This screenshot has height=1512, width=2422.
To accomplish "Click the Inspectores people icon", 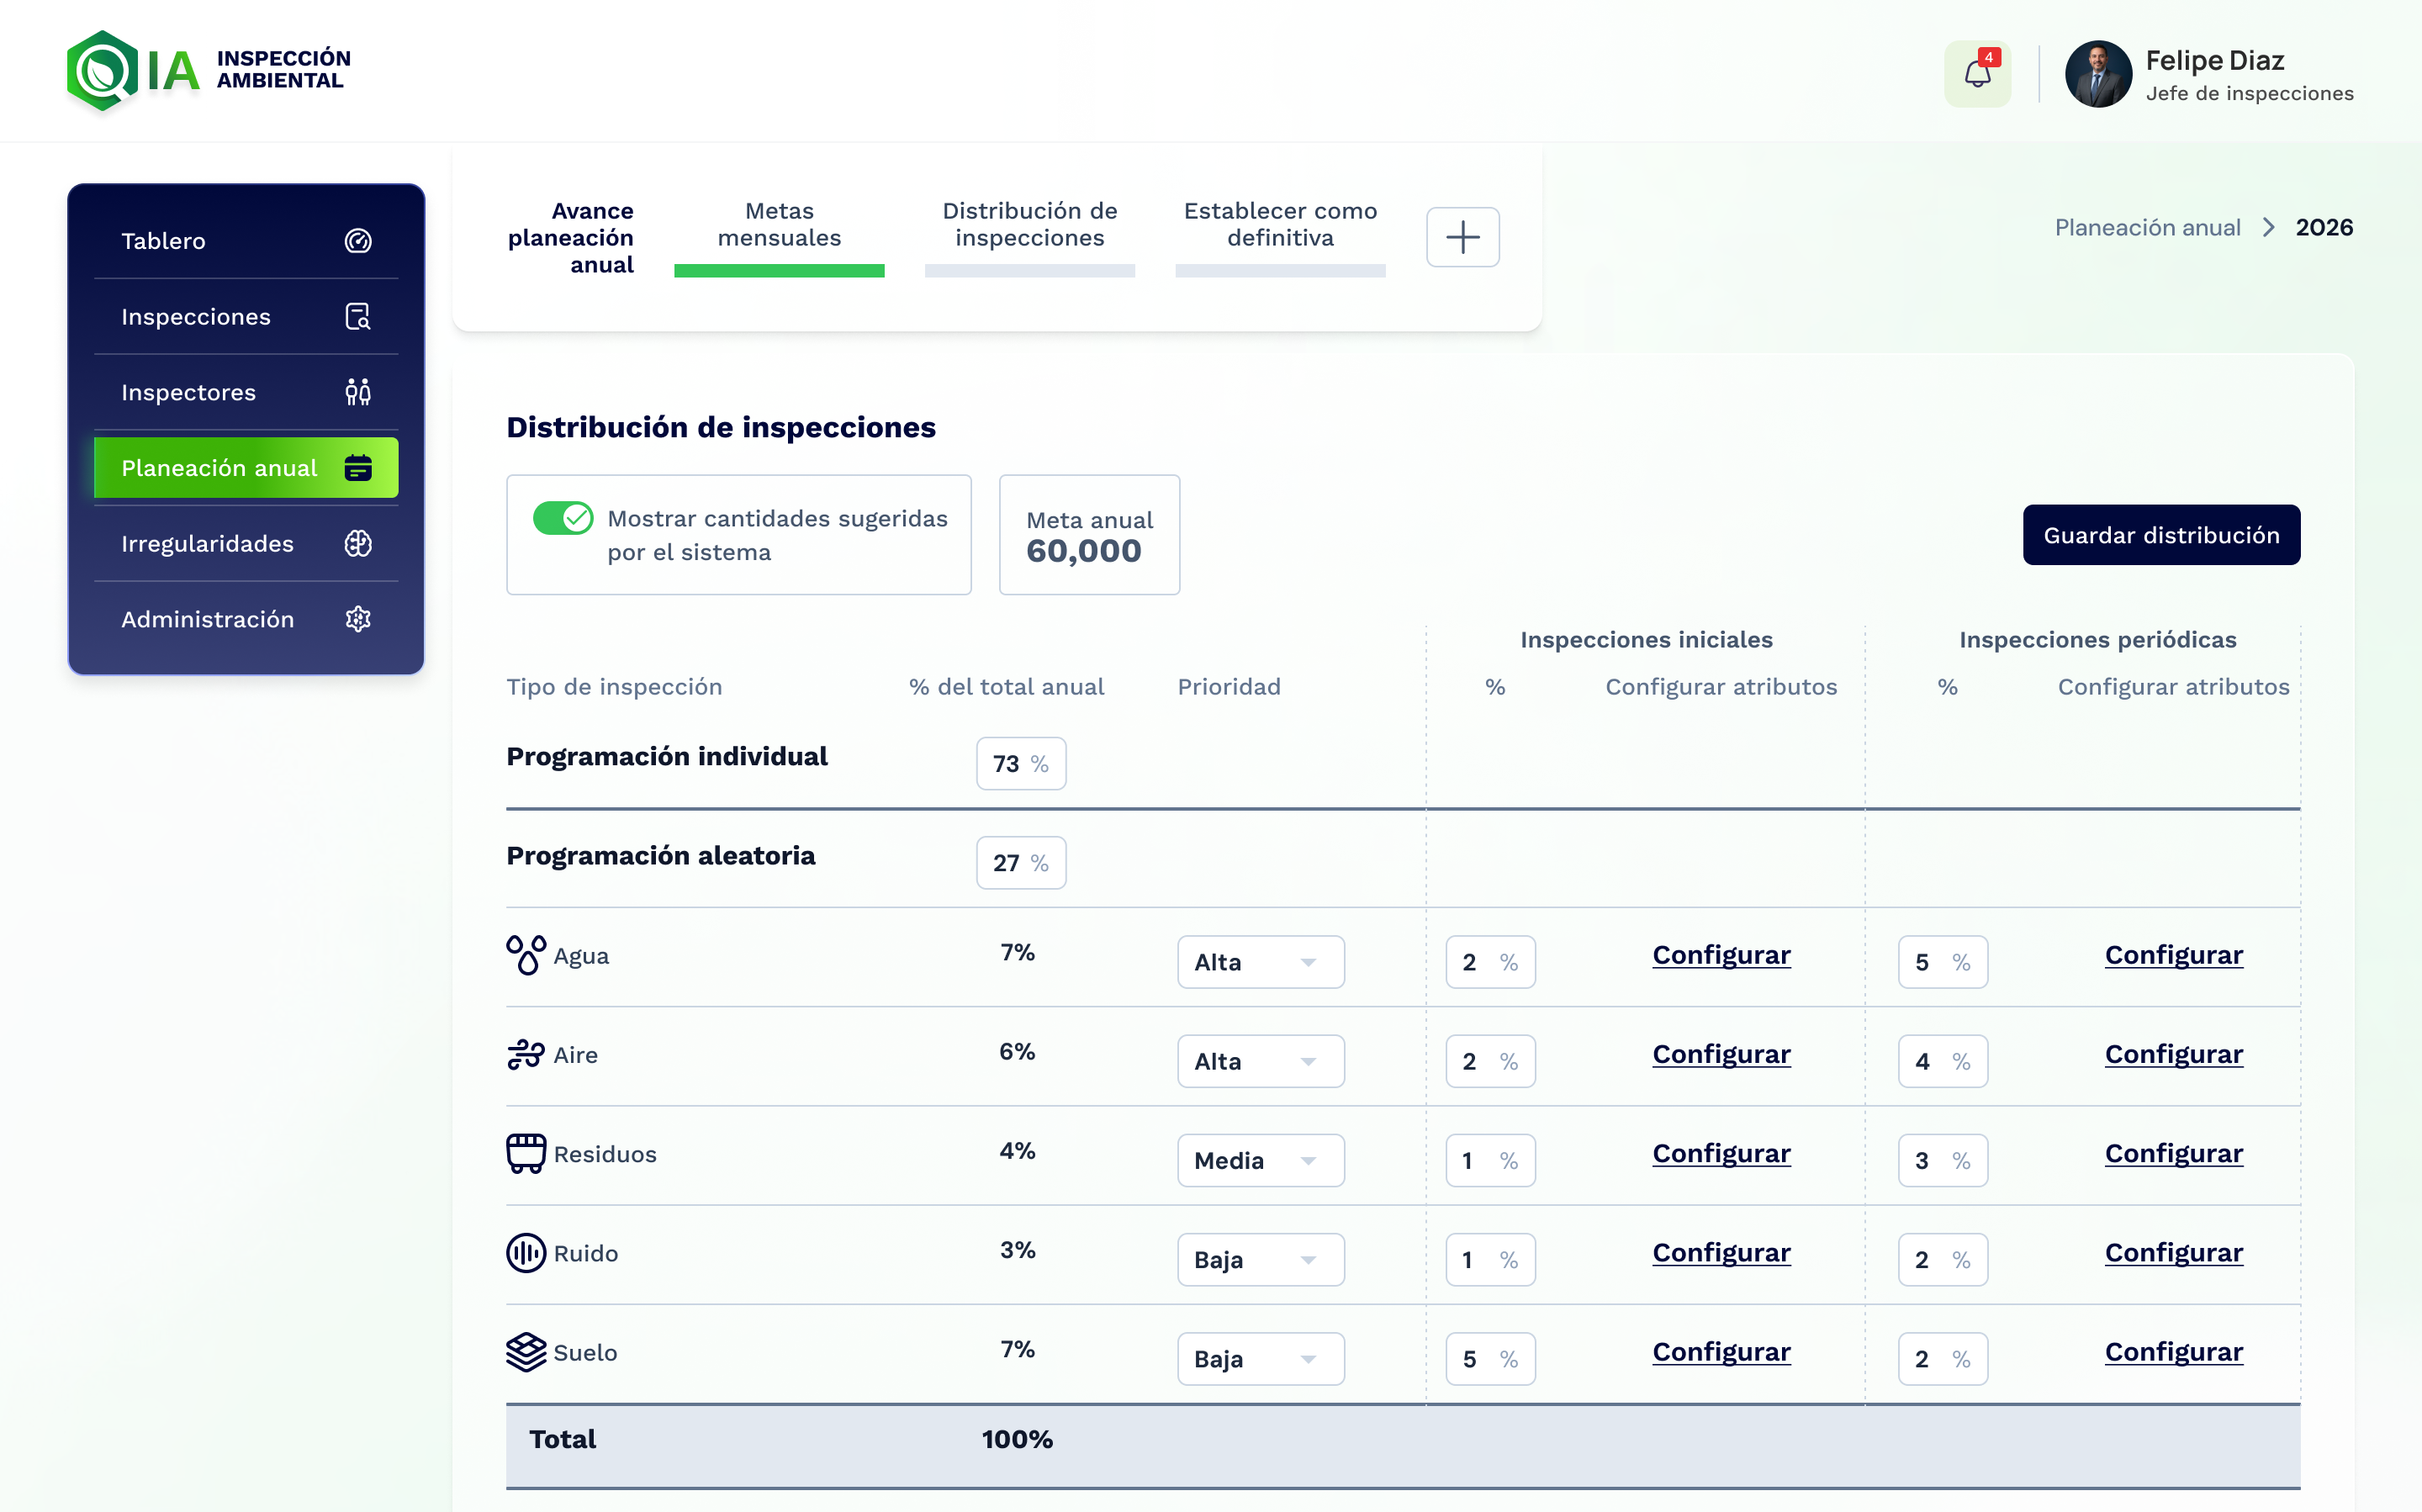I will [358, 392].
